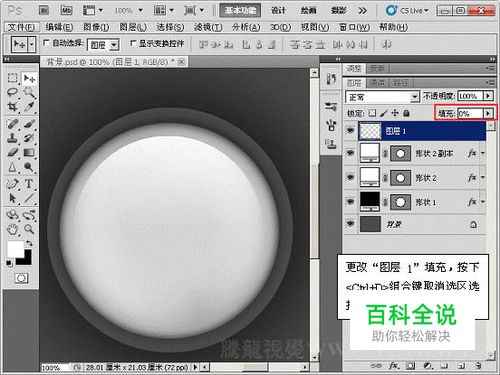Open the 滤镜(T) menu
The image size is (500, 375).
pos(208,27)
